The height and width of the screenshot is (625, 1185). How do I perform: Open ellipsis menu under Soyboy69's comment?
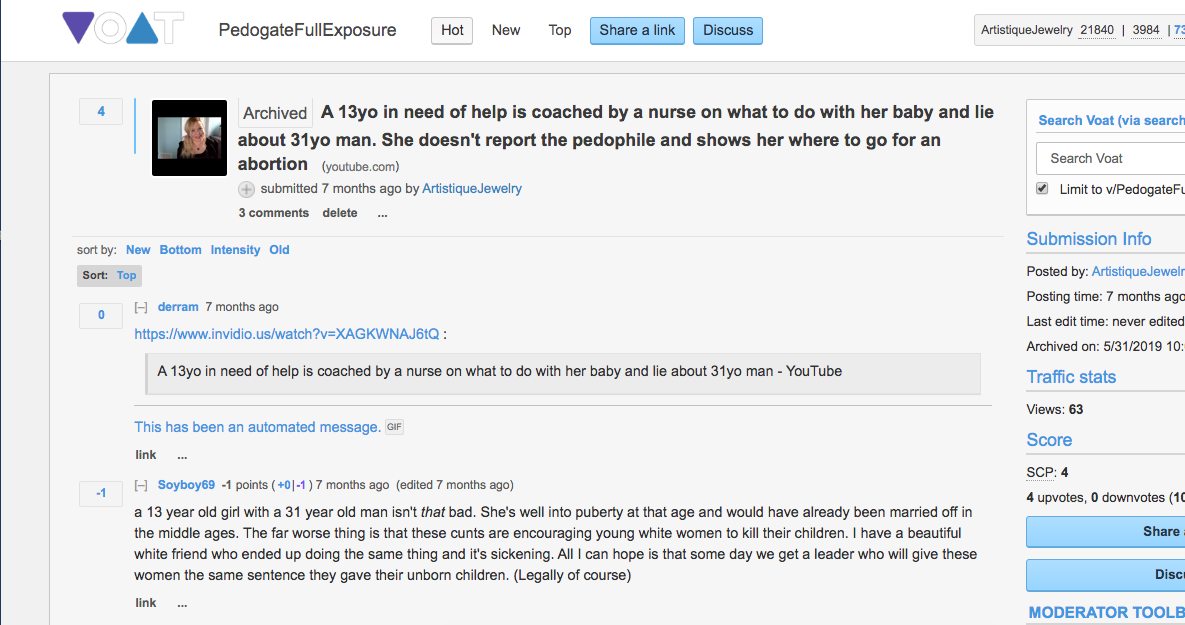[x=182, y=603]
